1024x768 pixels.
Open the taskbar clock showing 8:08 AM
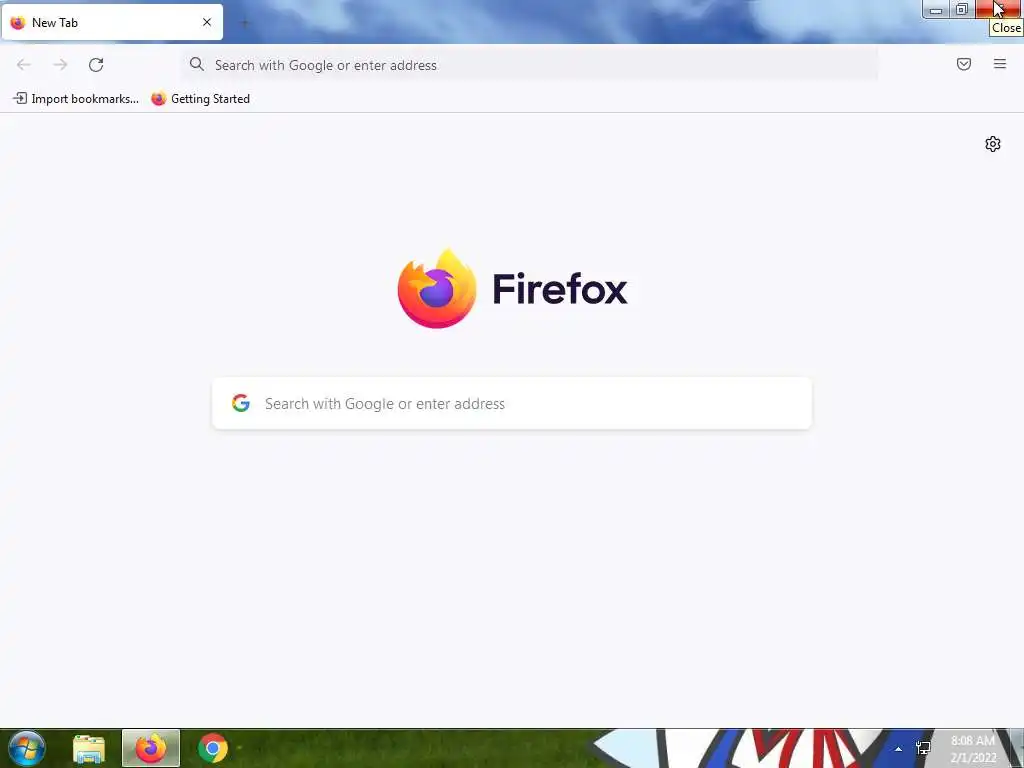[973, 749]
